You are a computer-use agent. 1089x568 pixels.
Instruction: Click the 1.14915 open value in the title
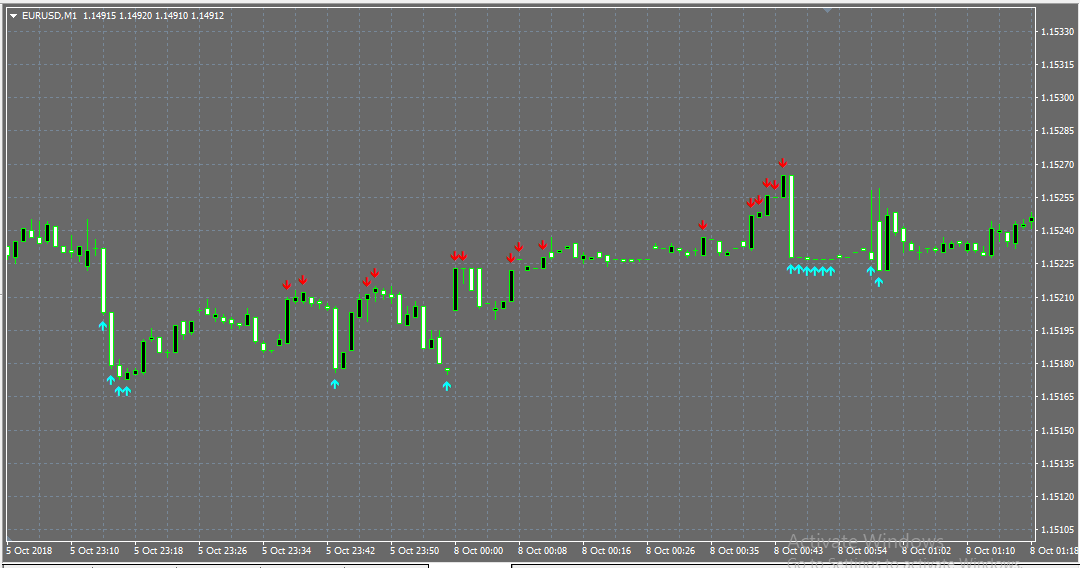point(99,15)
